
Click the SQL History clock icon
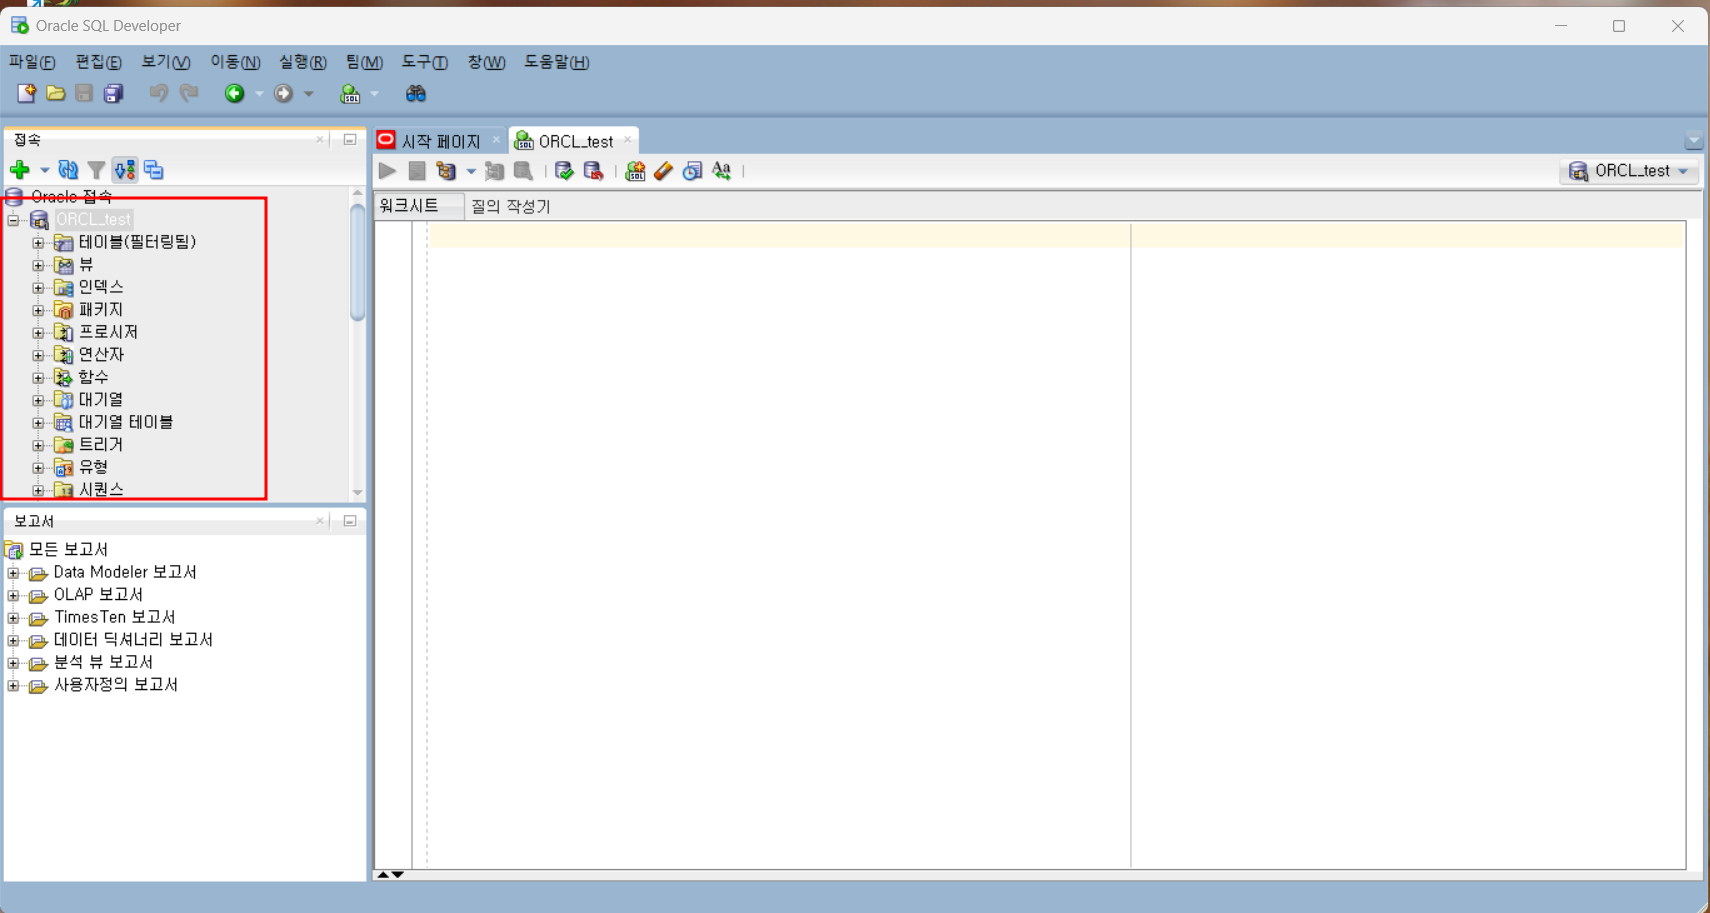click(692, 171)
